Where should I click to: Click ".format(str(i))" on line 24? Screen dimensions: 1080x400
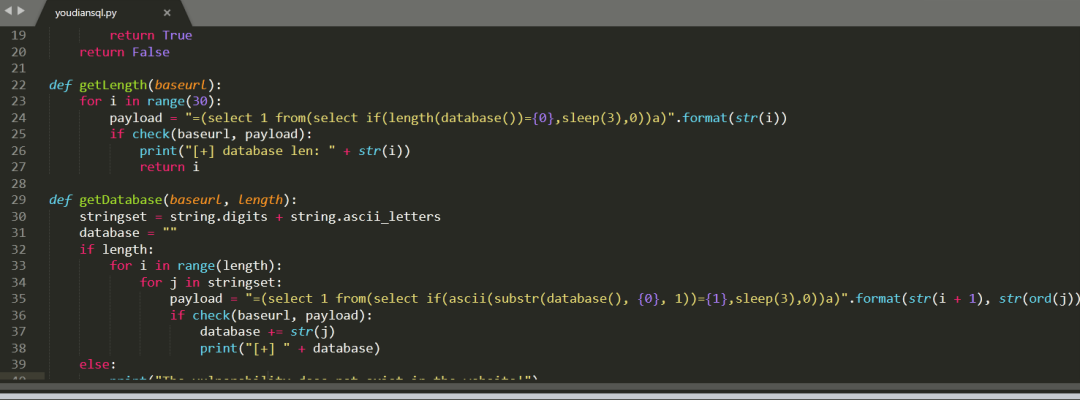click(731, 118)
